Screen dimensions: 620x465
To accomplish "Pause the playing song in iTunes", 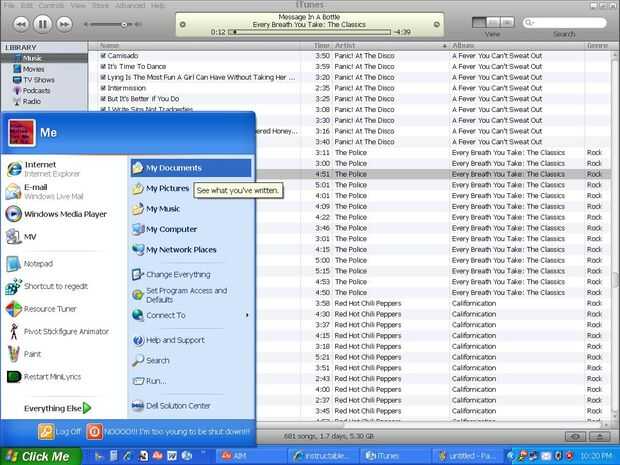I will [x=43, y=25].
